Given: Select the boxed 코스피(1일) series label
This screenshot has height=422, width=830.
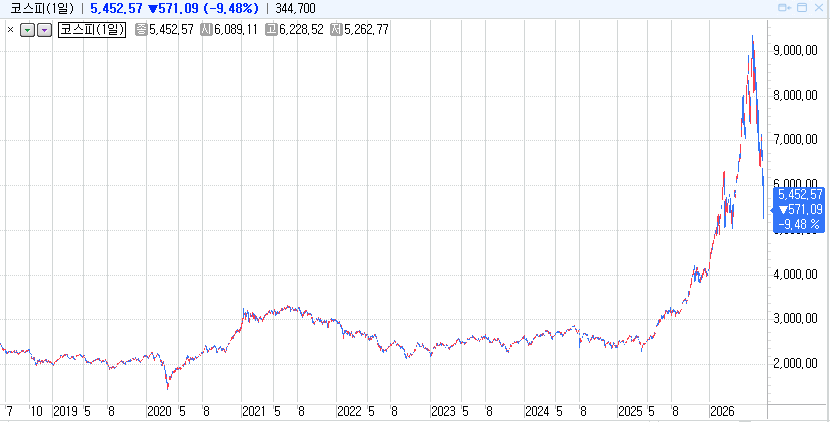Looking at the screenshot, I should coord(92,30).
